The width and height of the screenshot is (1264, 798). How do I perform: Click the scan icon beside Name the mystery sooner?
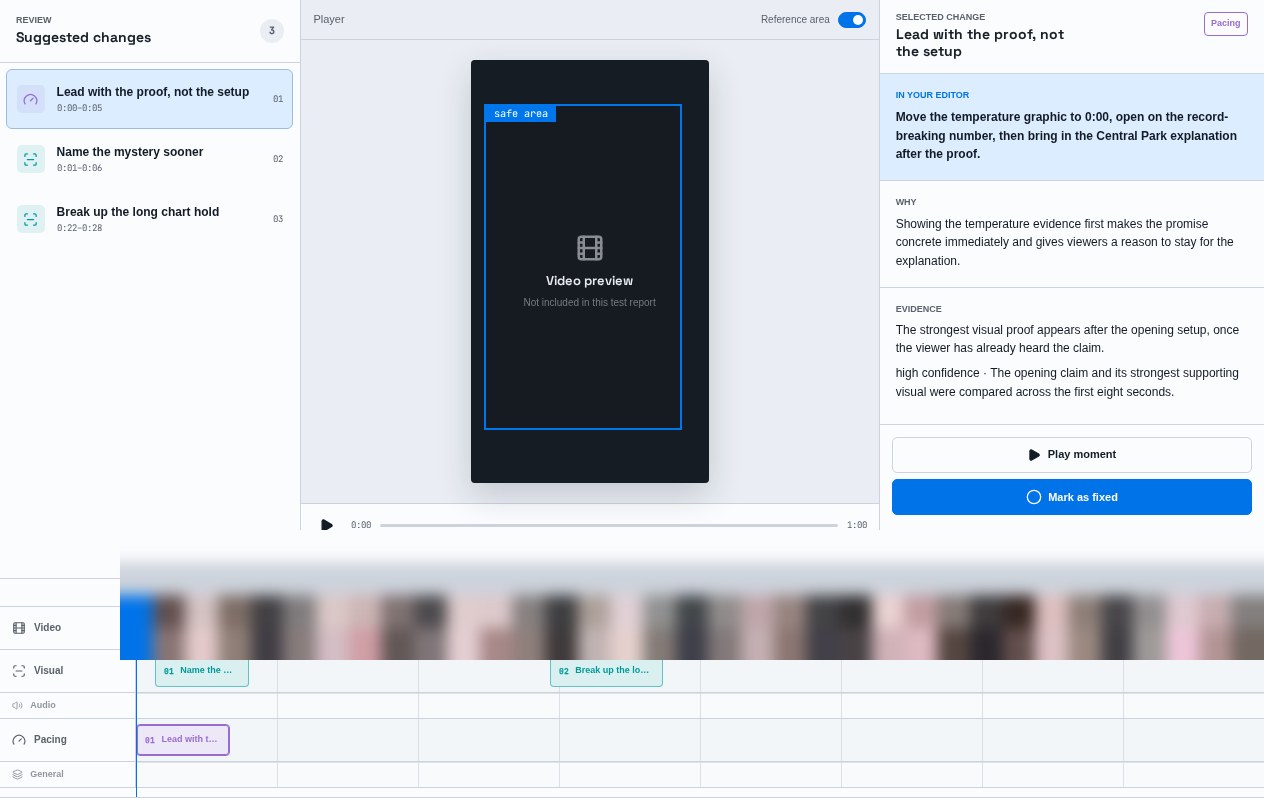(x=31, y=159)
